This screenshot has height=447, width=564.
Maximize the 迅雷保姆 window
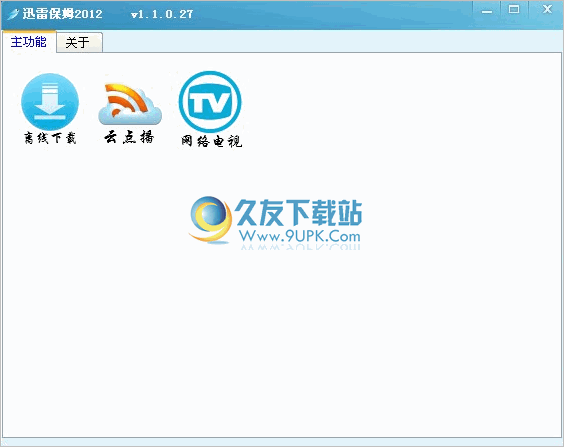pos(514,10)
